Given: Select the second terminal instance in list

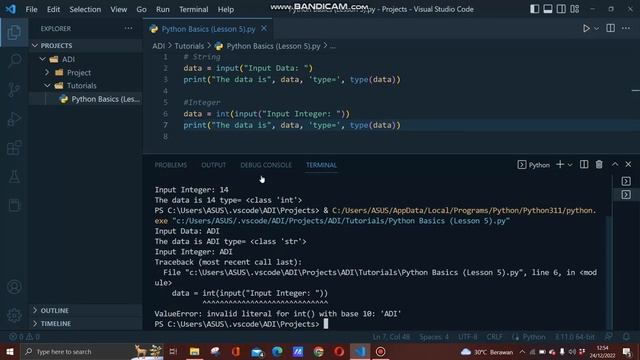Looking at the screenshot, I should [626, 195].
